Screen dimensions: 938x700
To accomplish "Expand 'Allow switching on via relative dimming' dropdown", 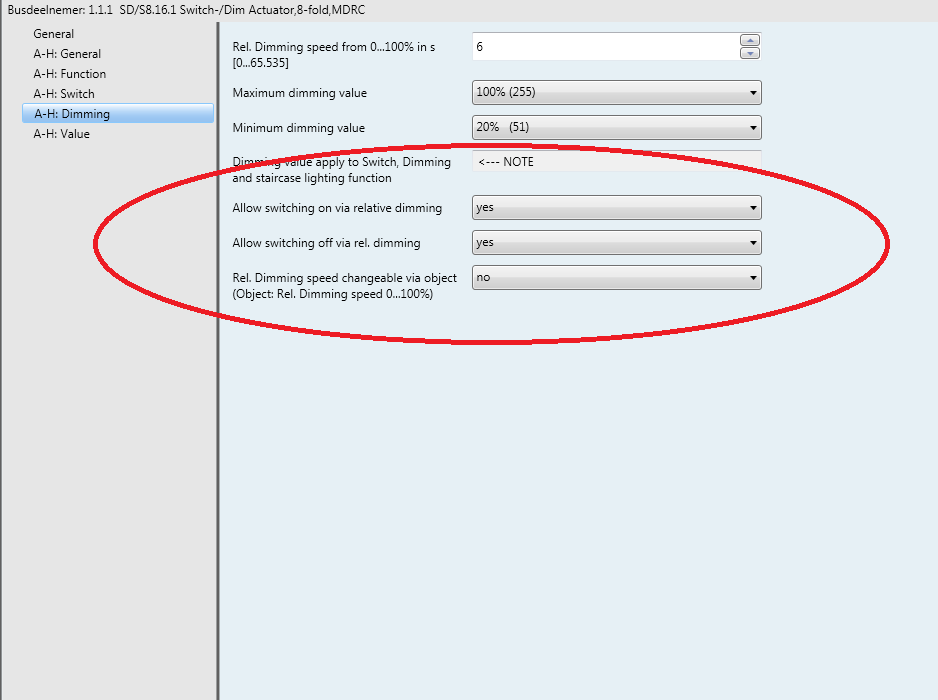I will click(x=616, y=208).
